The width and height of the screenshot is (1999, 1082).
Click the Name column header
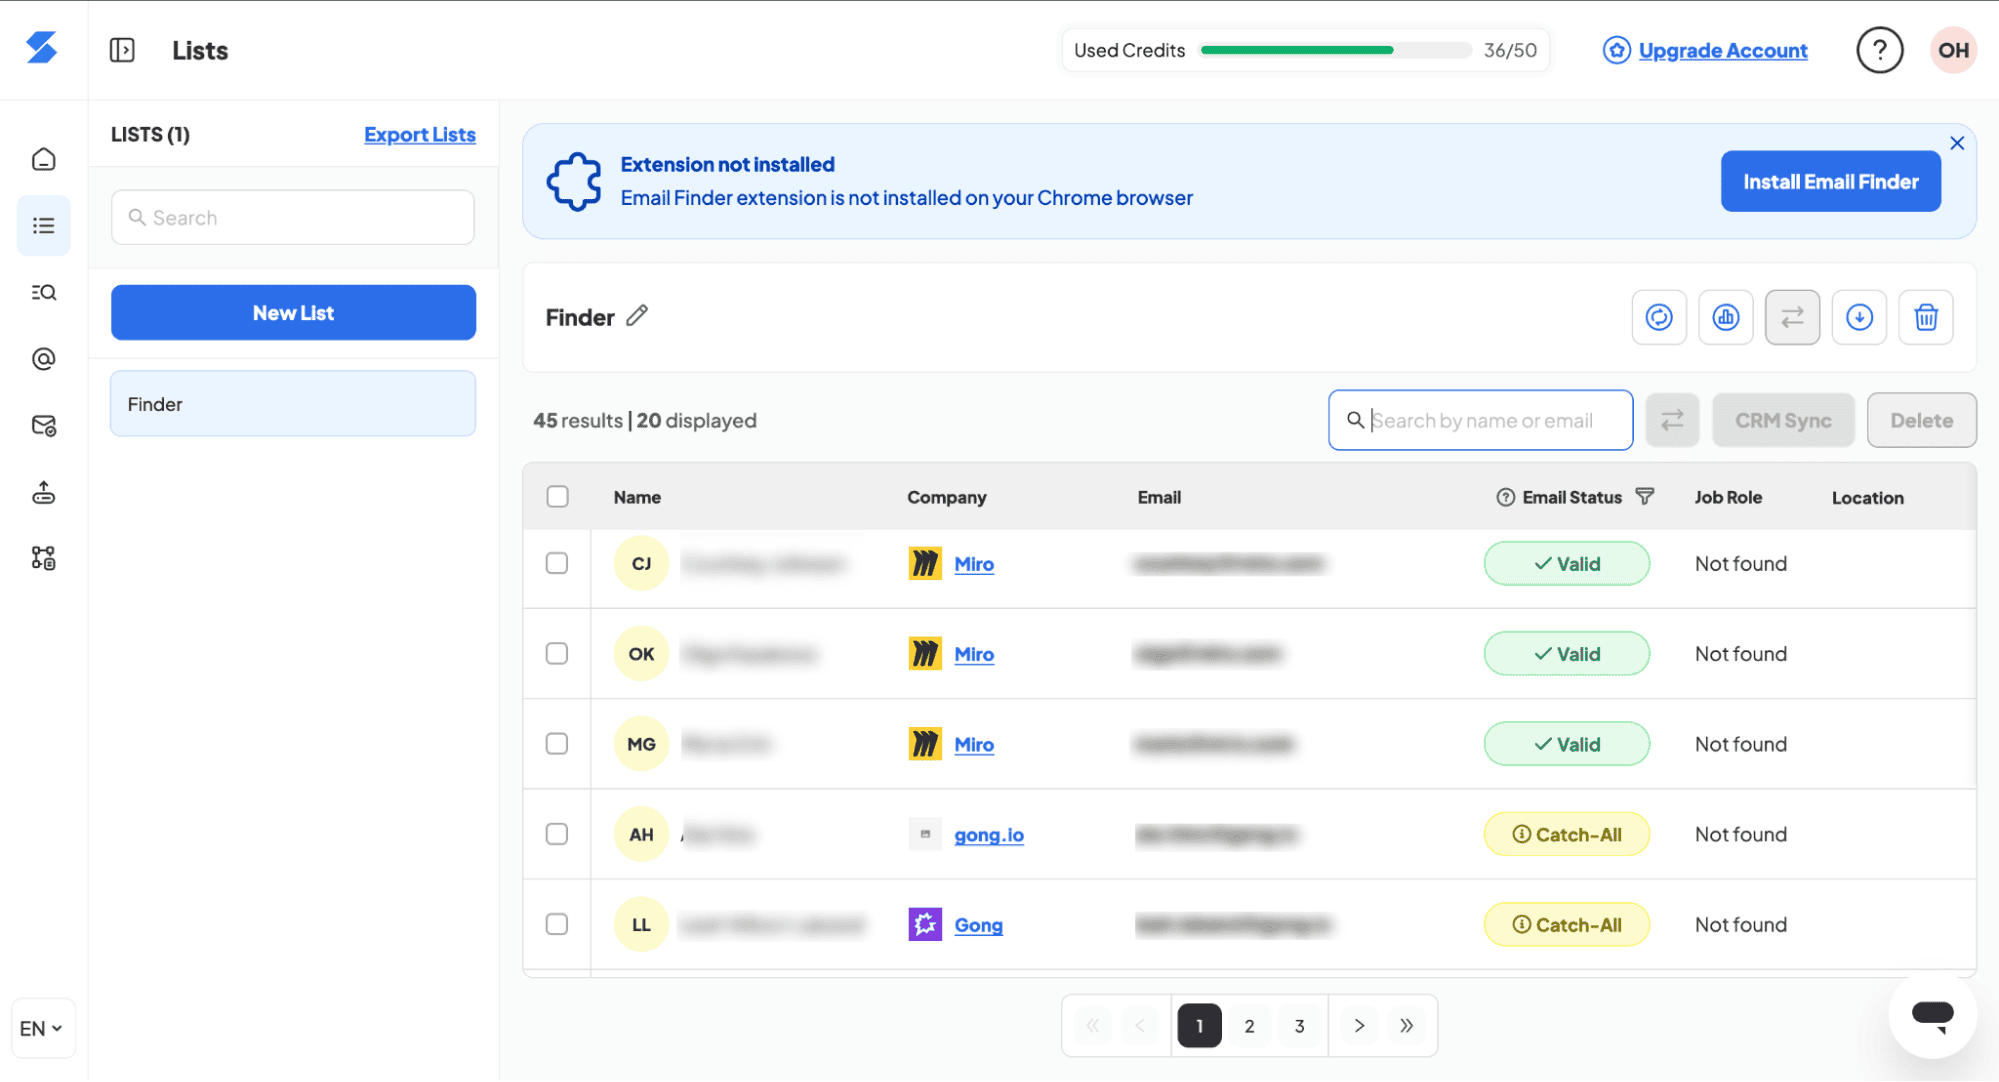tap(637, 497)
